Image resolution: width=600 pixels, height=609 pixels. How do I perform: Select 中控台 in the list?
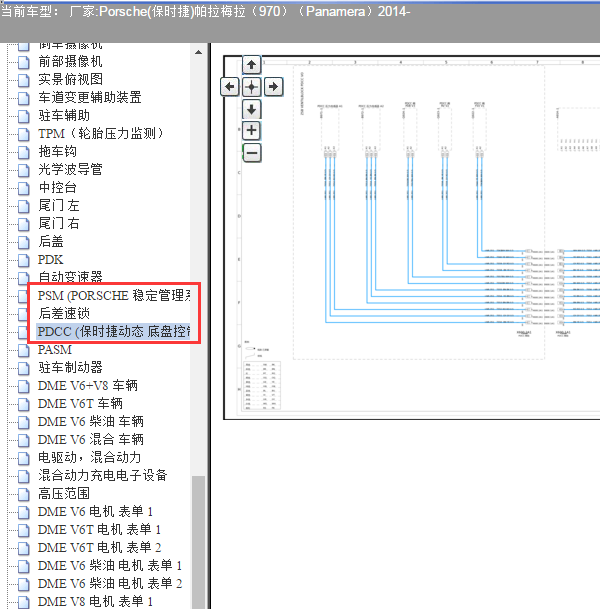click(x=57, y=187)
